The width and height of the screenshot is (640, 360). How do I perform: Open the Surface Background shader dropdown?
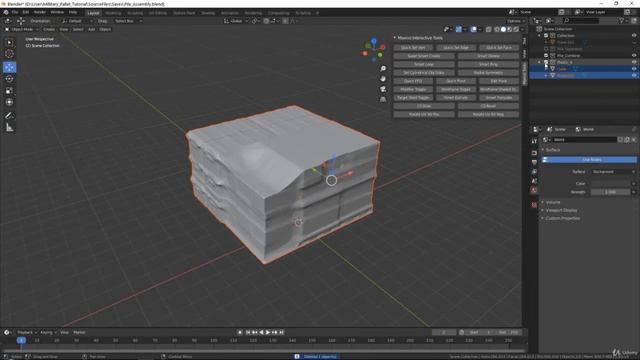coord(613,172)
